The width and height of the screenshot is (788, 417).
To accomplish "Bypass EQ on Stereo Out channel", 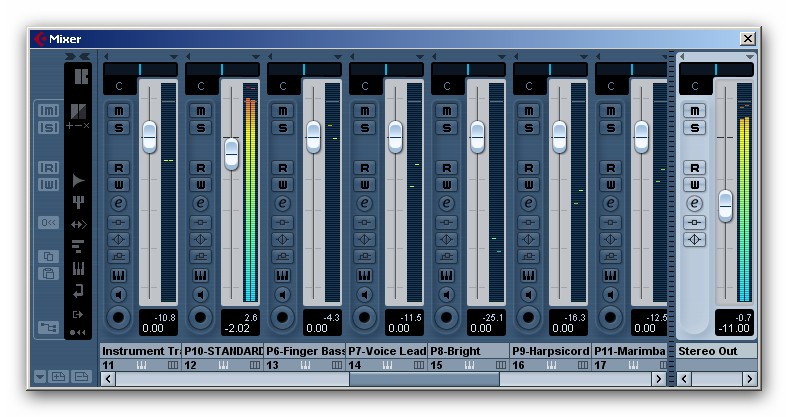I will pos(695,240).
